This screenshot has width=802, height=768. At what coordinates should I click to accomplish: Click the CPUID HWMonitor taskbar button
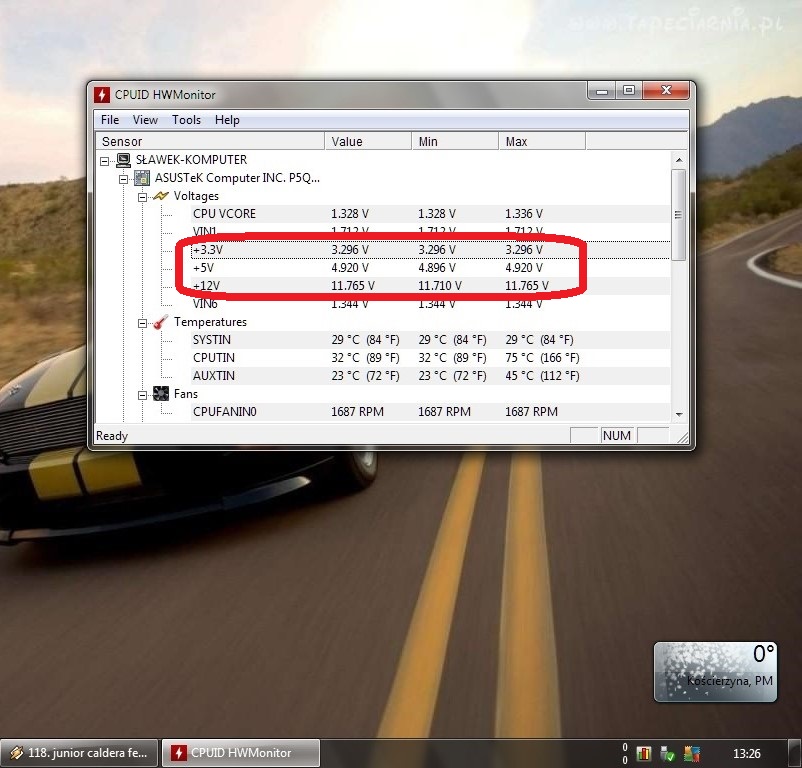[x=241, y=753]
